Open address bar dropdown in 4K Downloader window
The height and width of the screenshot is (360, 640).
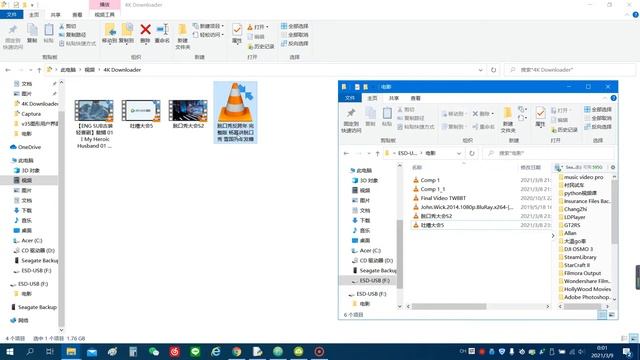click(480, 70)
